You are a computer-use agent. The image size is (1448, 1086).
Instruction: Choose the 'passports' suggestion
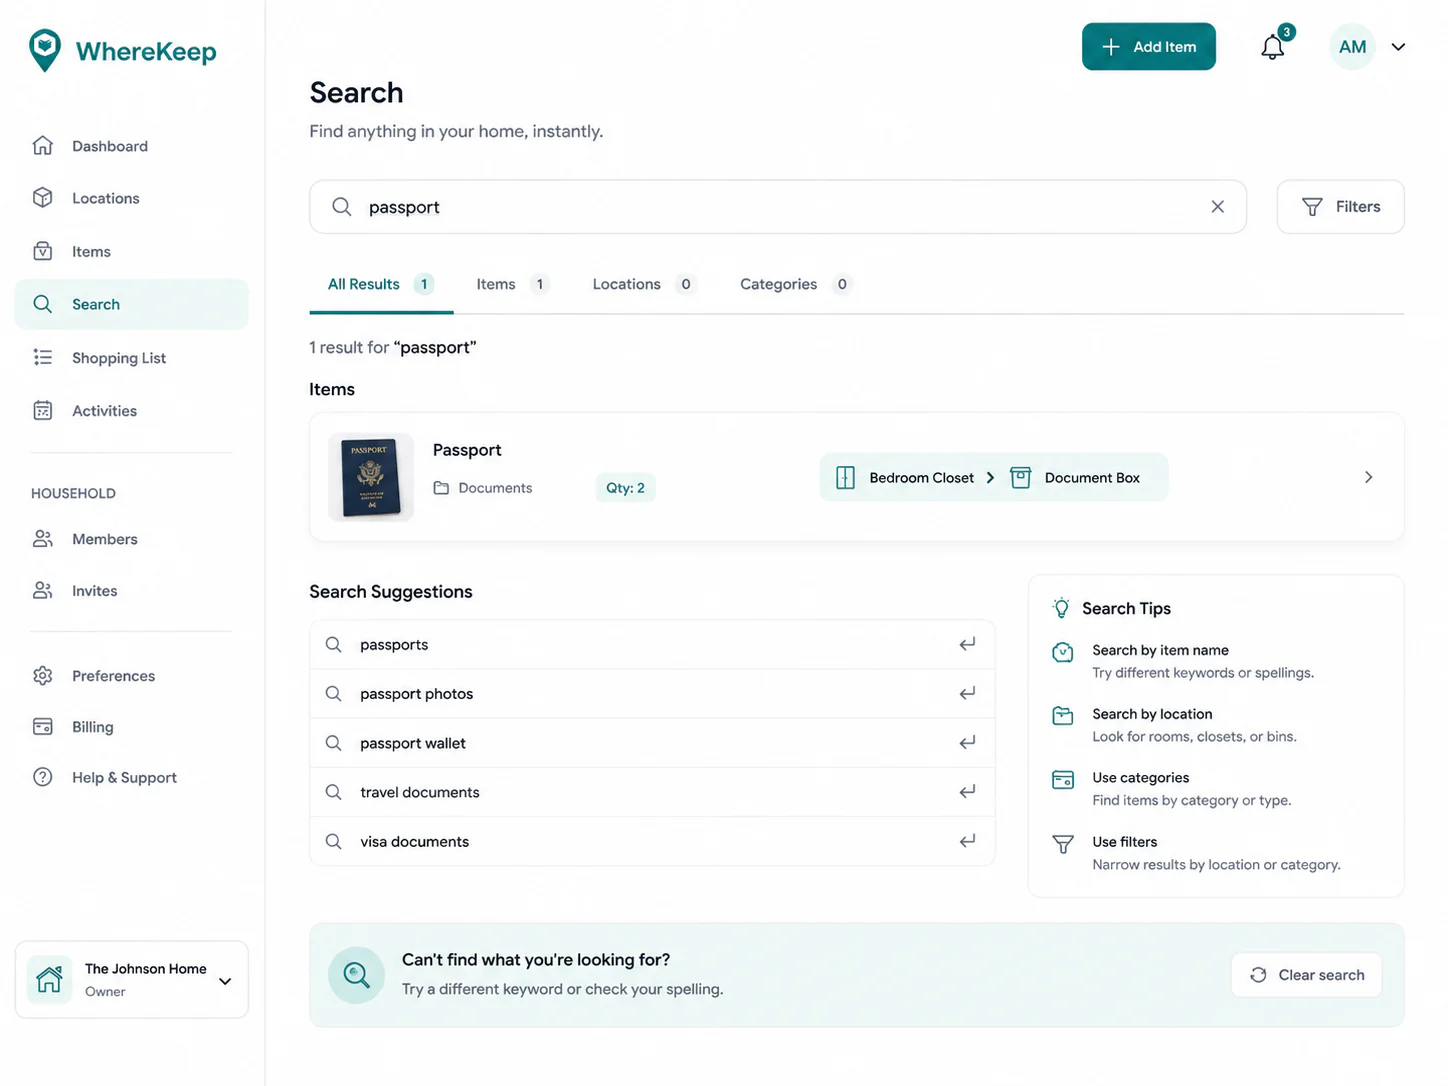pos(652,645)
